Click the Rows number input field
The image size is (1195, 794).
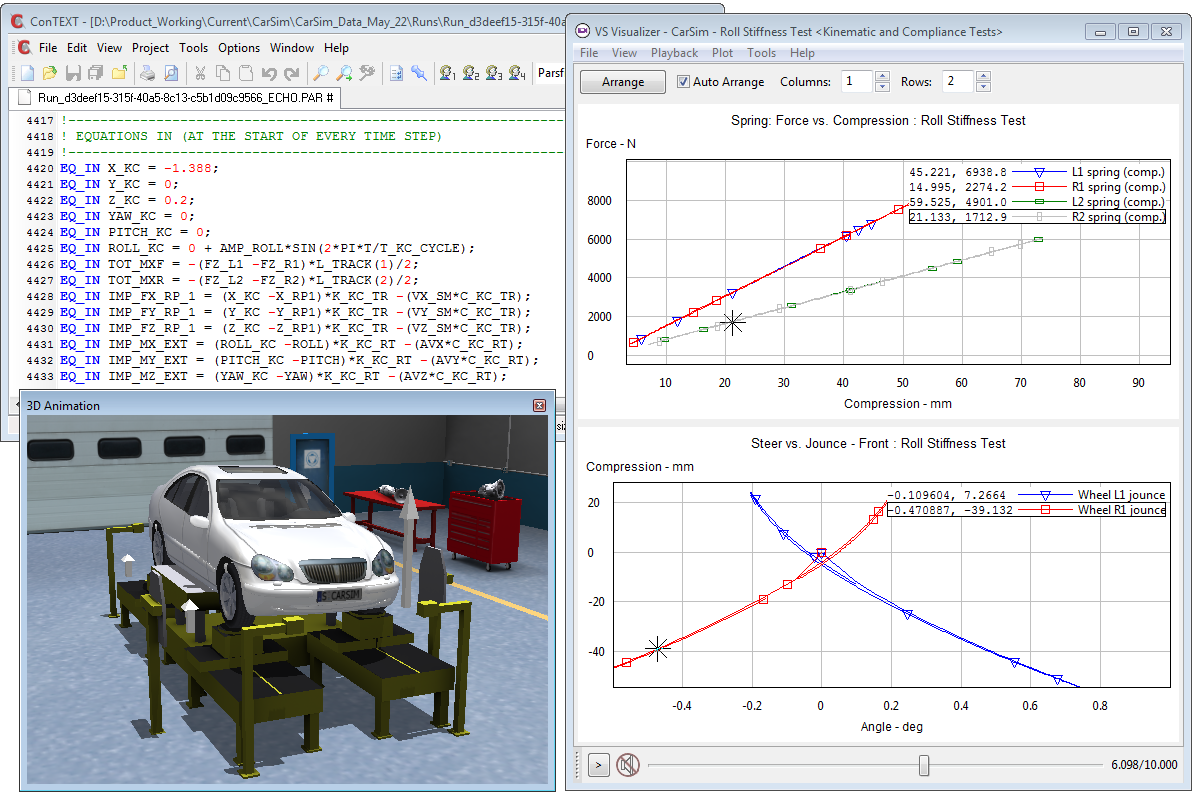tap(958, 82)
